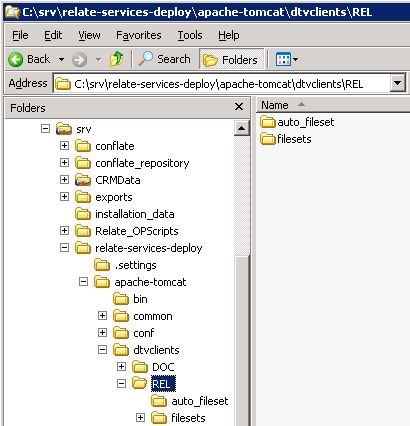Open the View menu
This screenshot has height=426, width=410.
[89, 35]
